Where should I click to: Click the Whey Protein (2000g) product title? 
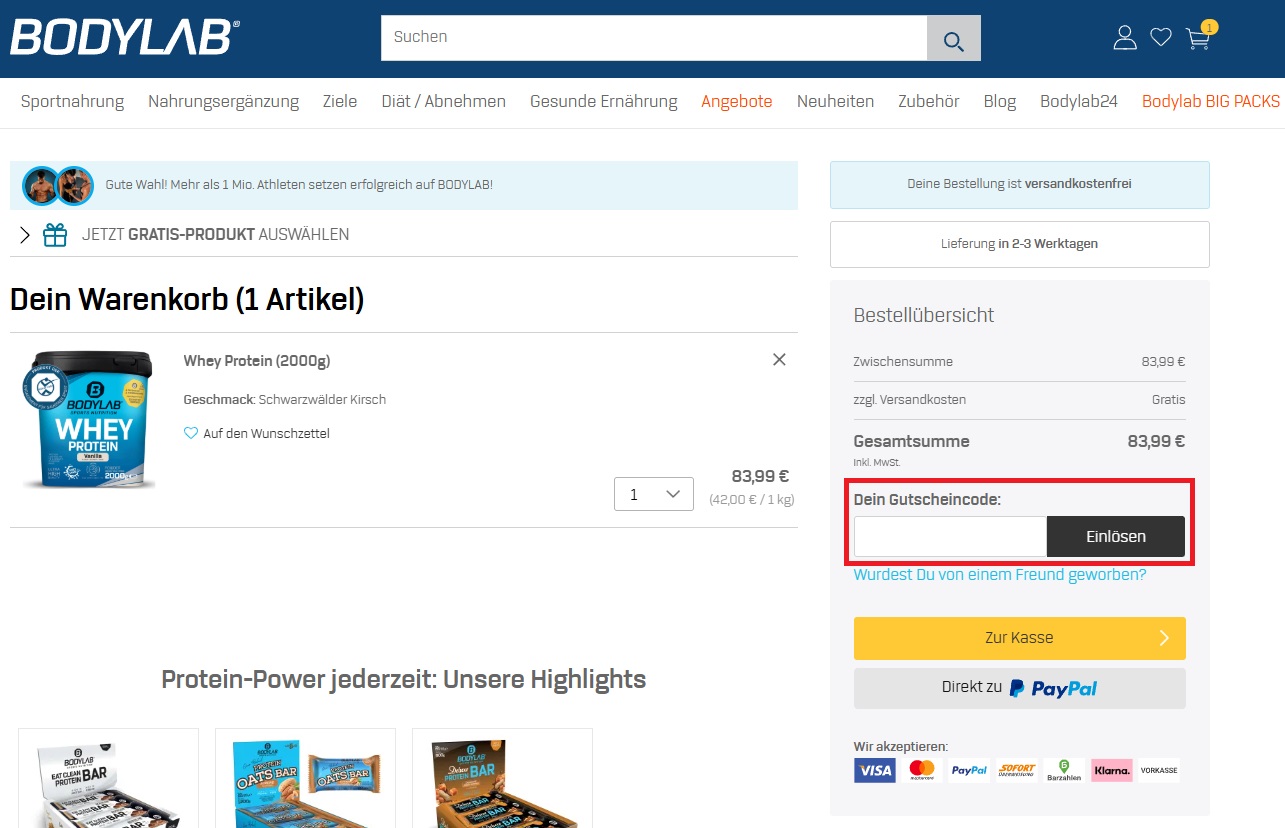[x=257, y=361]
